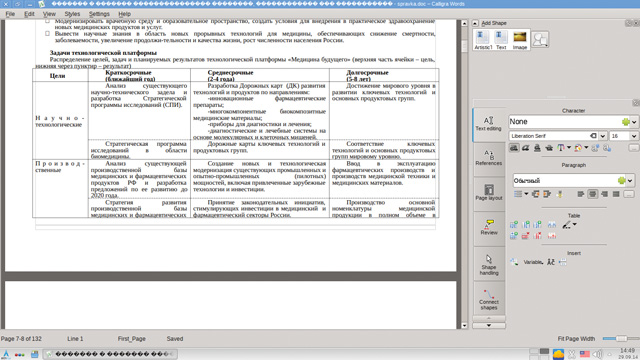Viewport: 640px width, 360px height.
Task: Open the References tool panel
Action: pyautogui.click(x=489, y=158)
